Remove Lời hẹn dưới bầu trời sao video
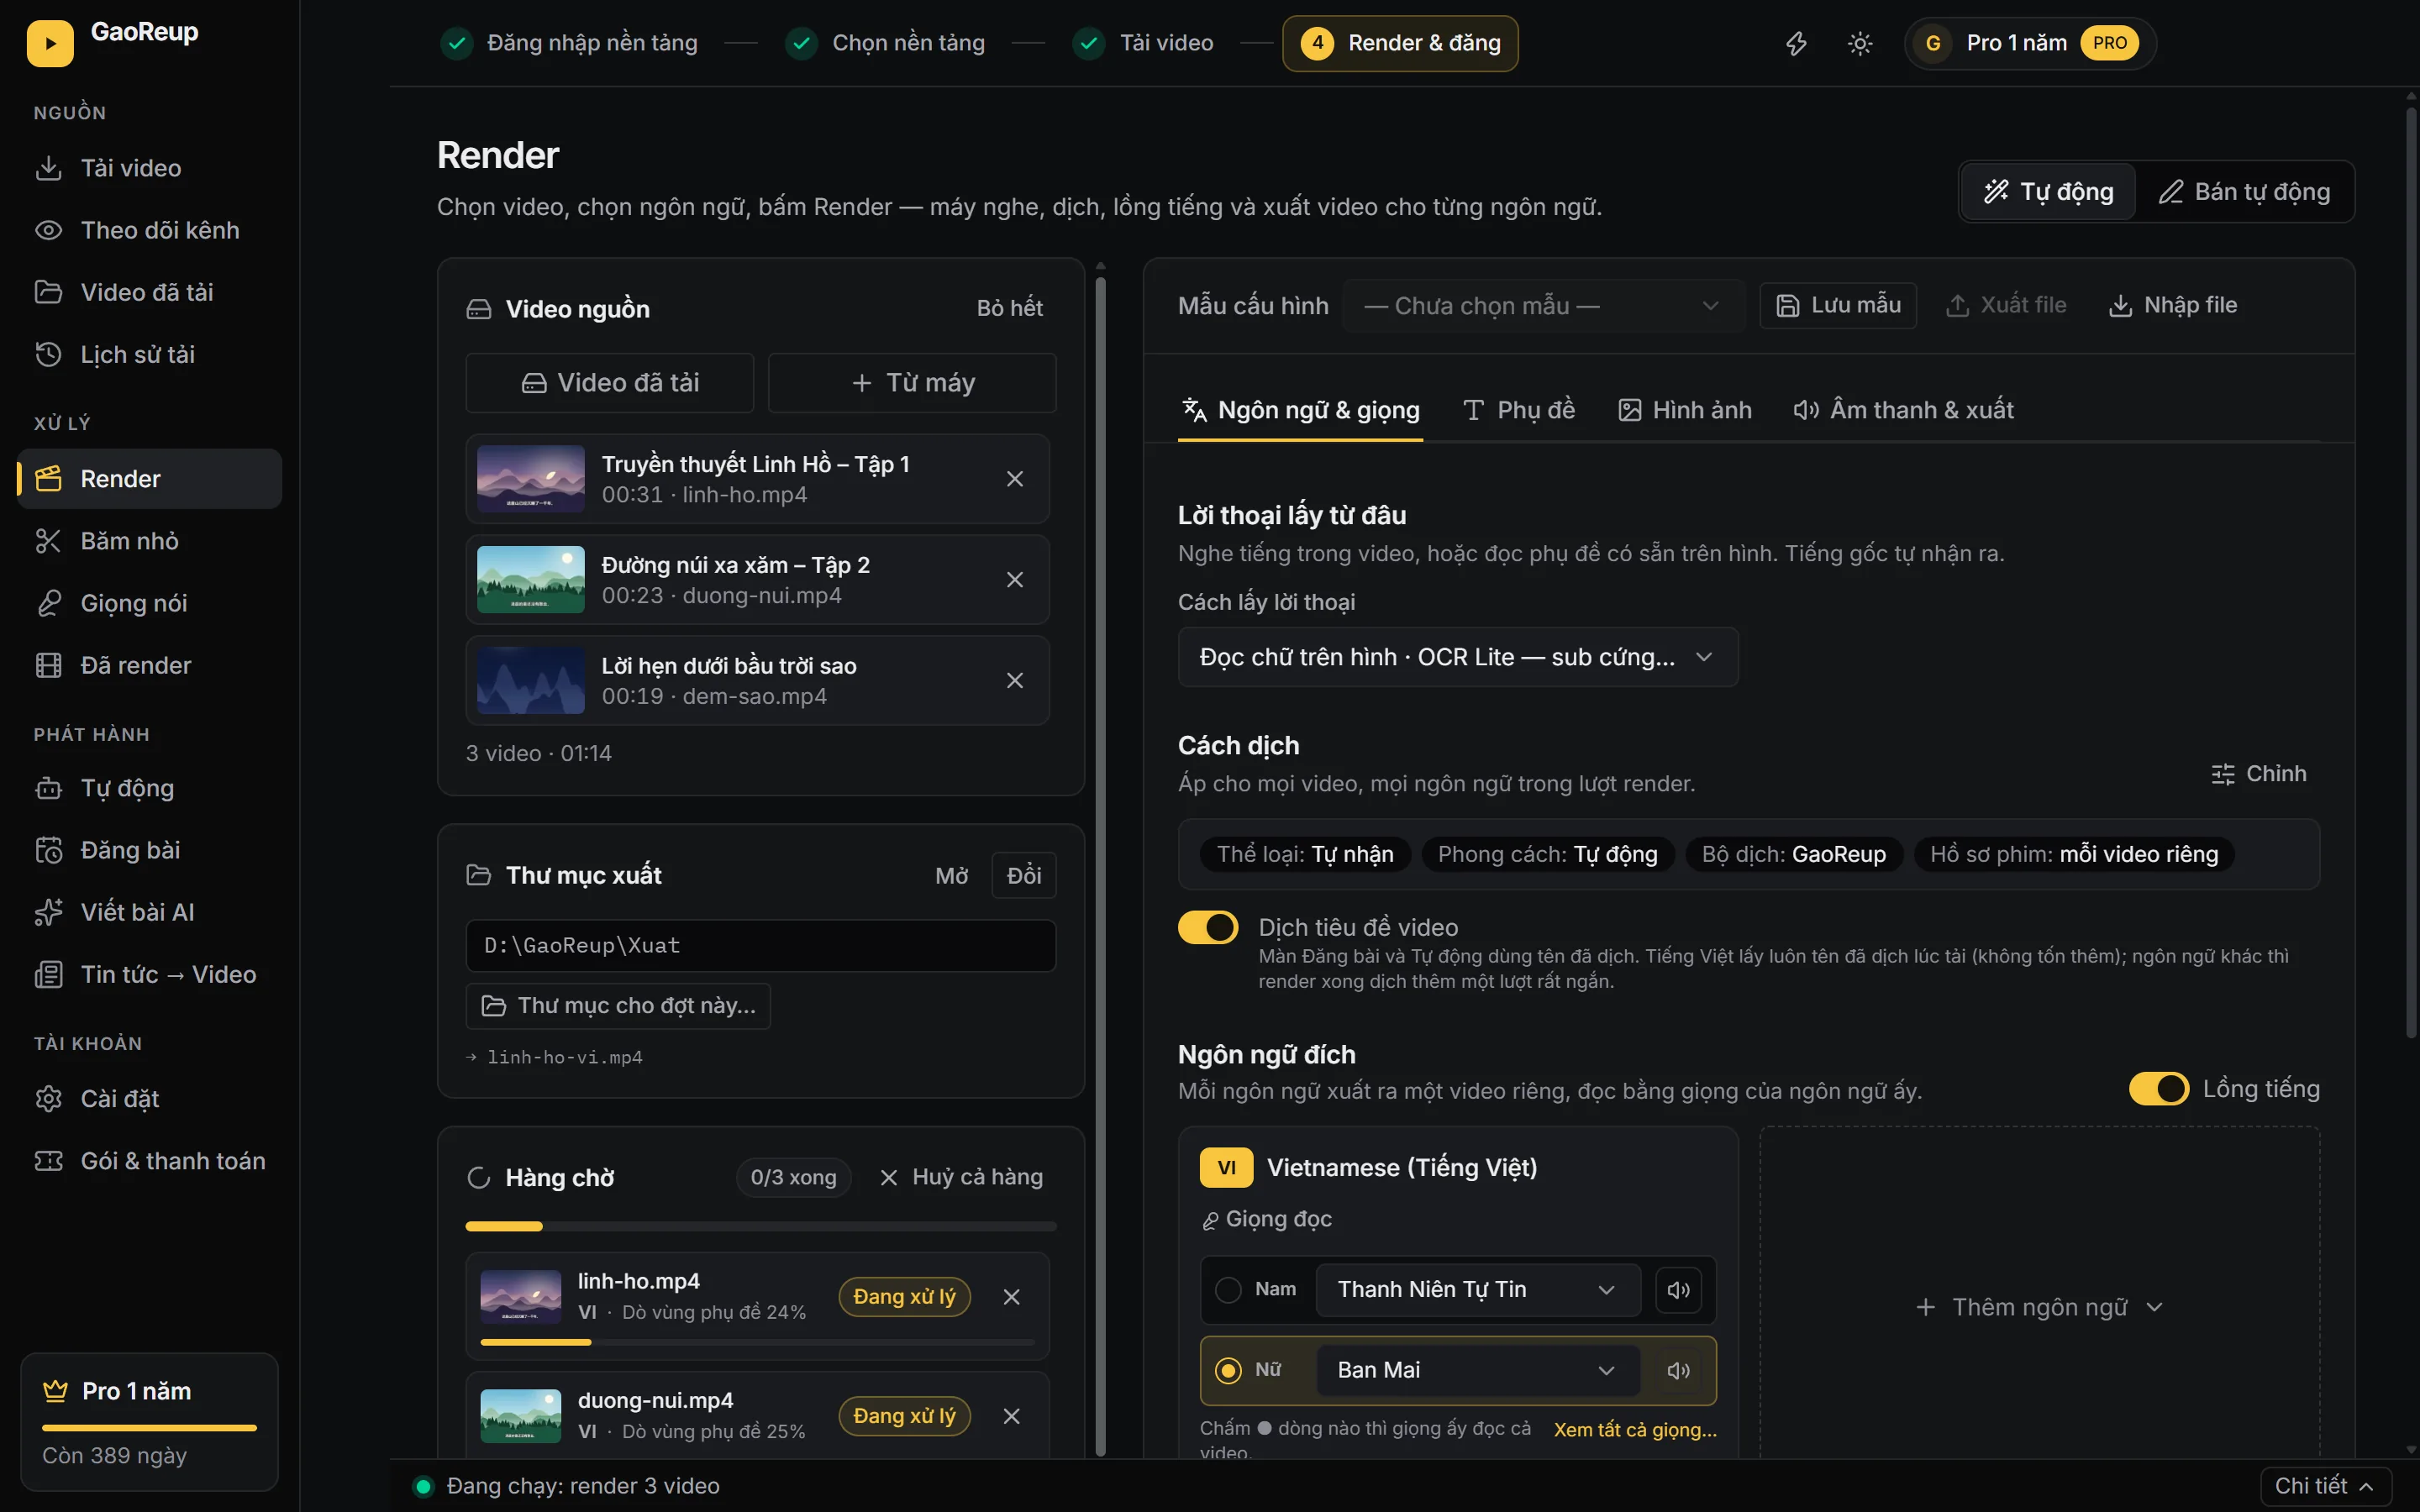Viewport: 2420px width, 1512px height. coord(1014,681)
